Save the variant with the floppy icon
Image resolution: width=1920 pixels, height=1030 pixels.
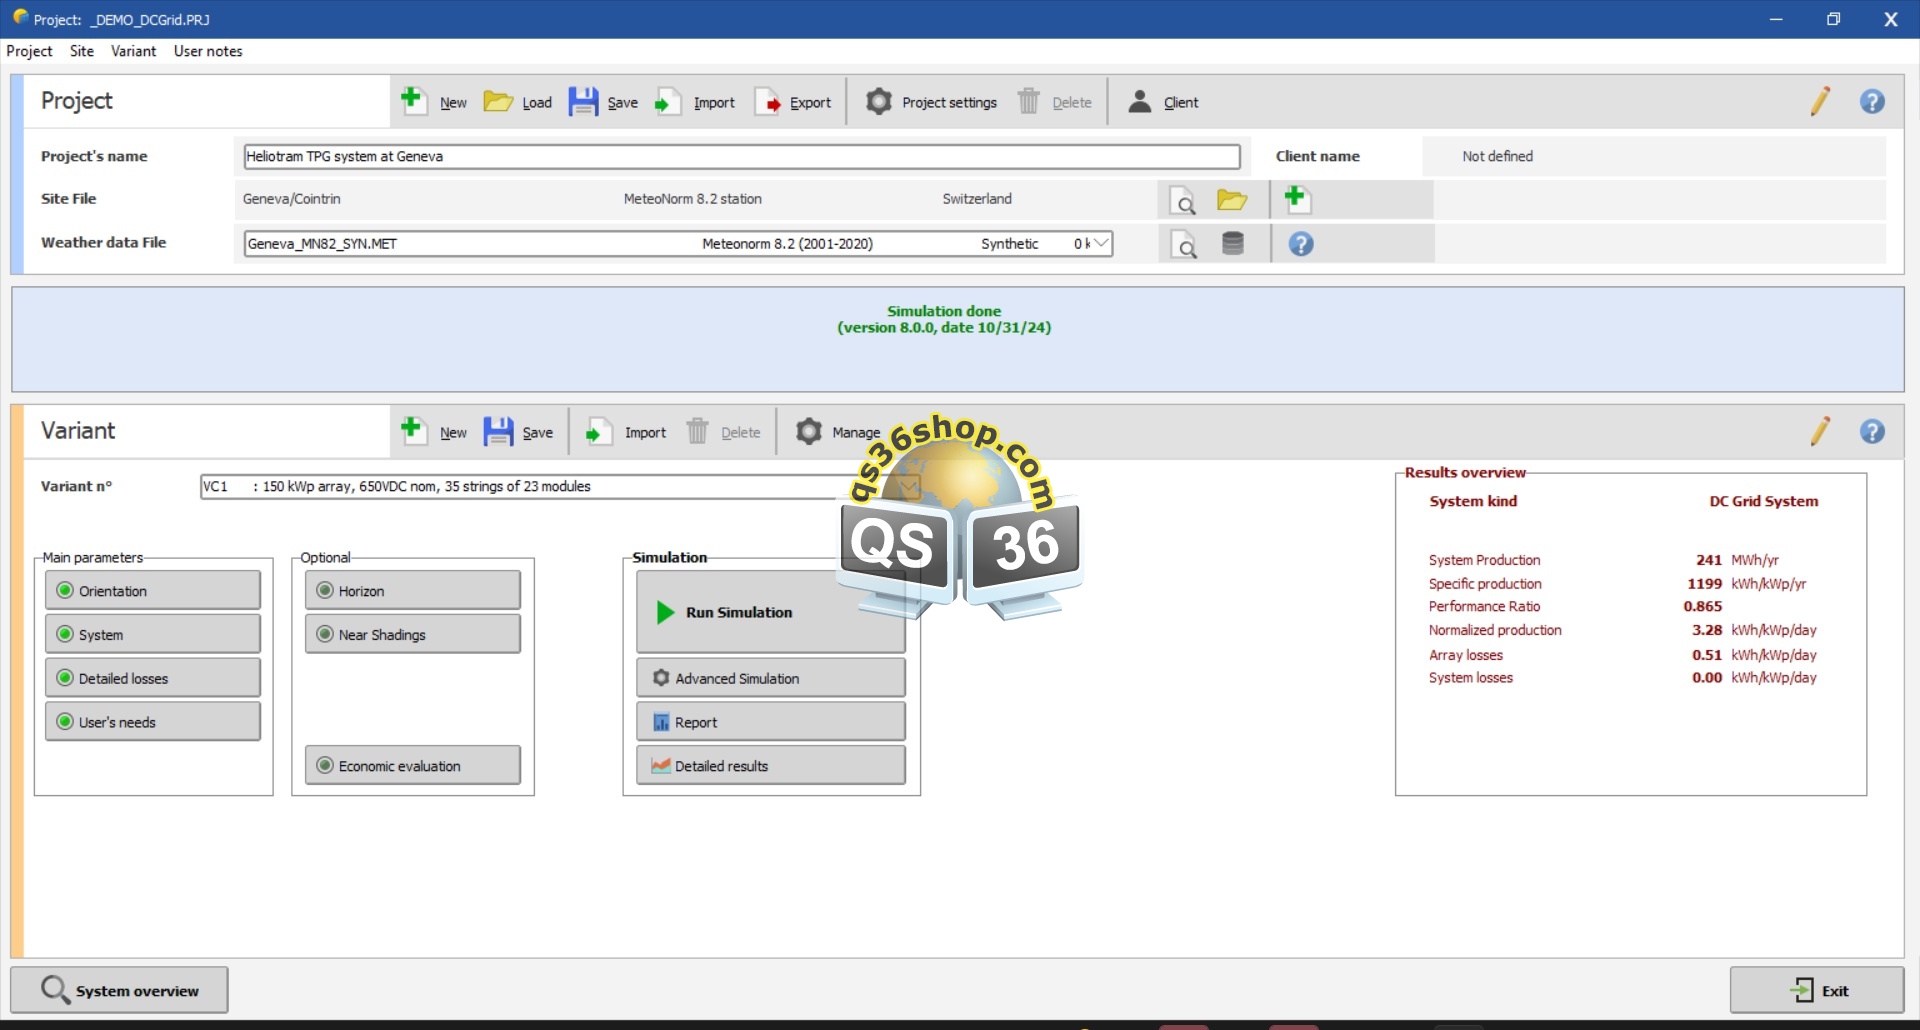[x=498, y=431]
